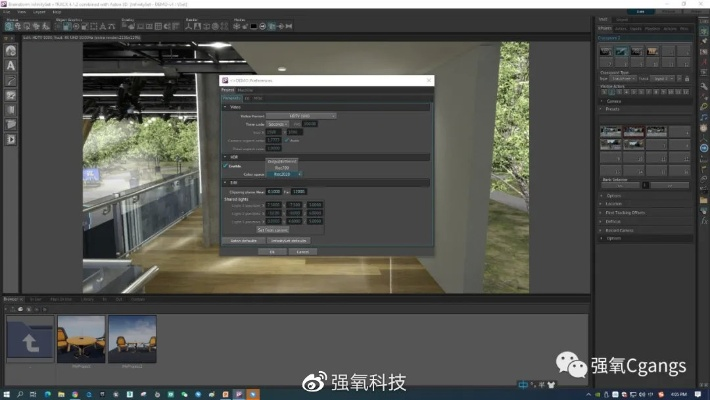Expand the Location section
710x400 pixels.
(602, 204)
